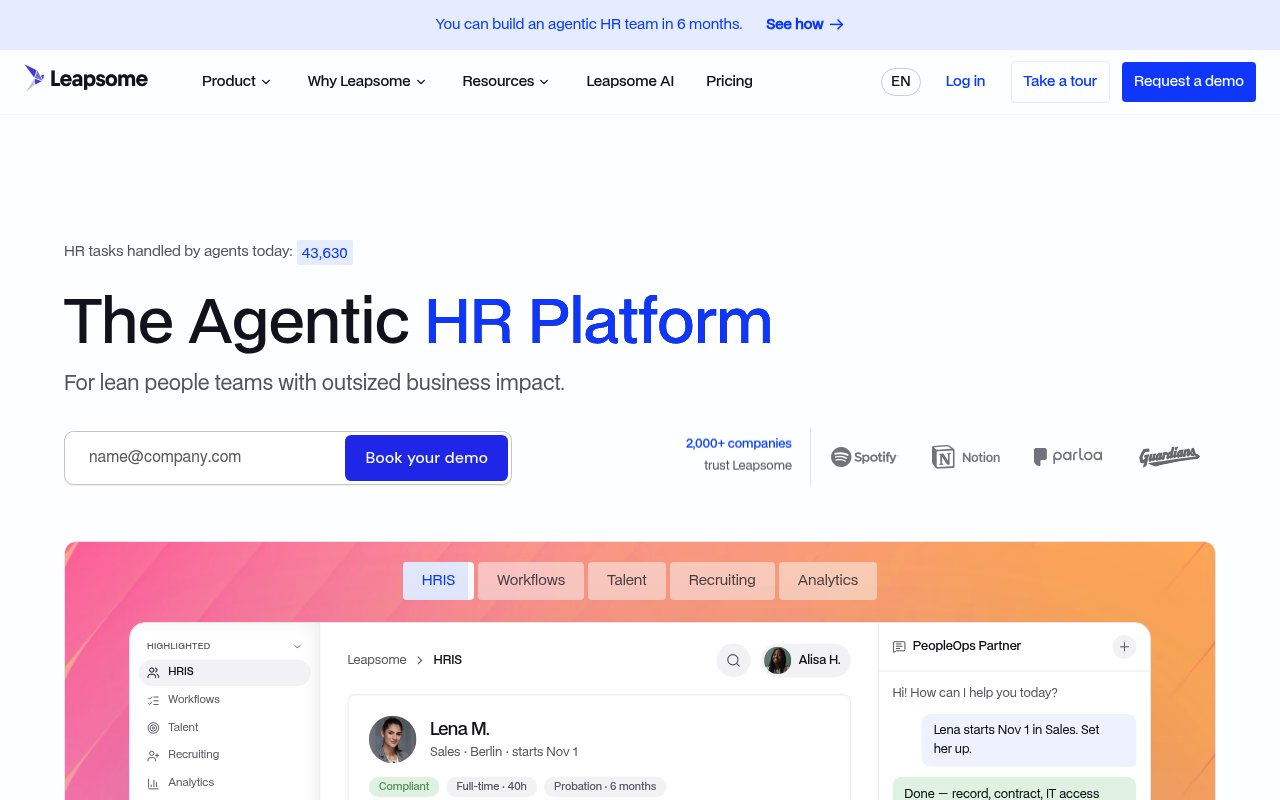Click the Notion logo
The height and width of the screenshot is (800, 1280).
tap(965, 457)
